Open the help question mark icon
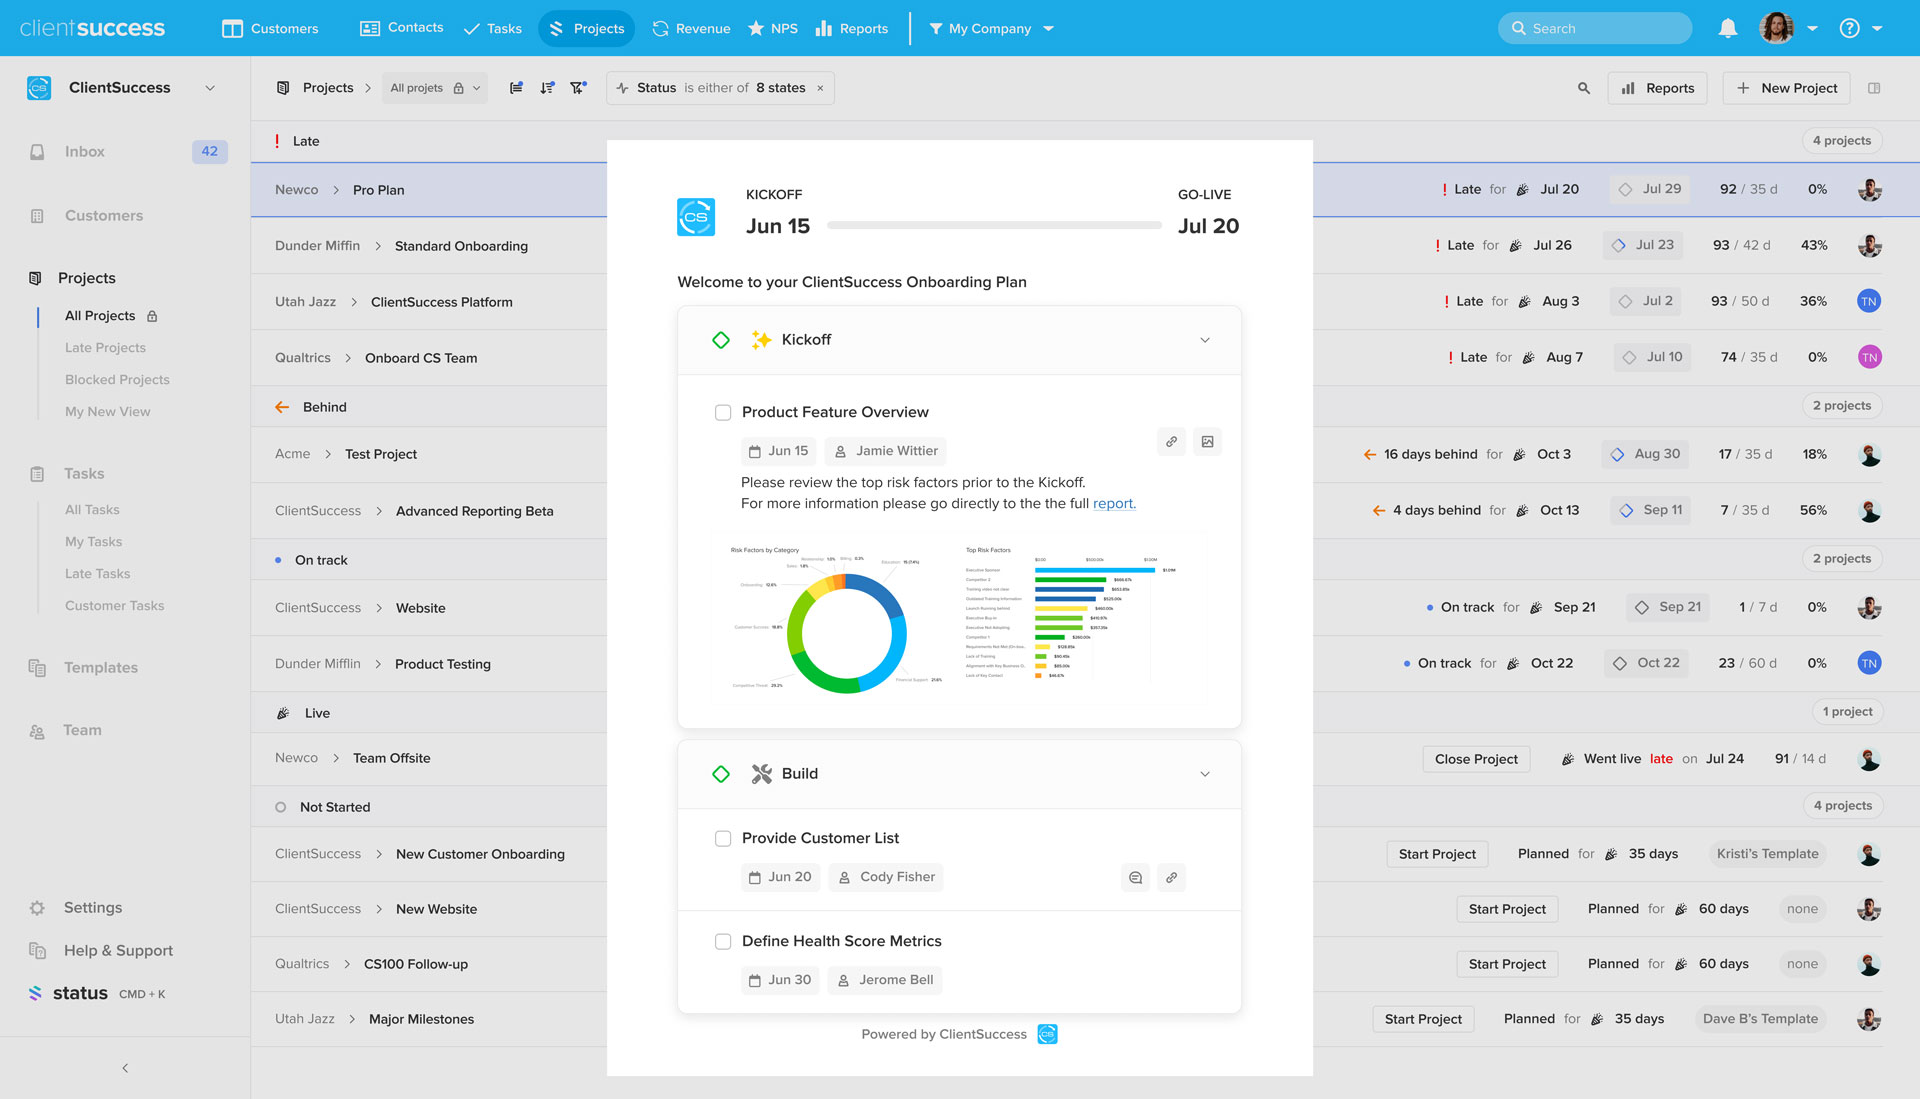Screen dimensions: 1920x1099 pyautogui.click(x=1849, y=29)
